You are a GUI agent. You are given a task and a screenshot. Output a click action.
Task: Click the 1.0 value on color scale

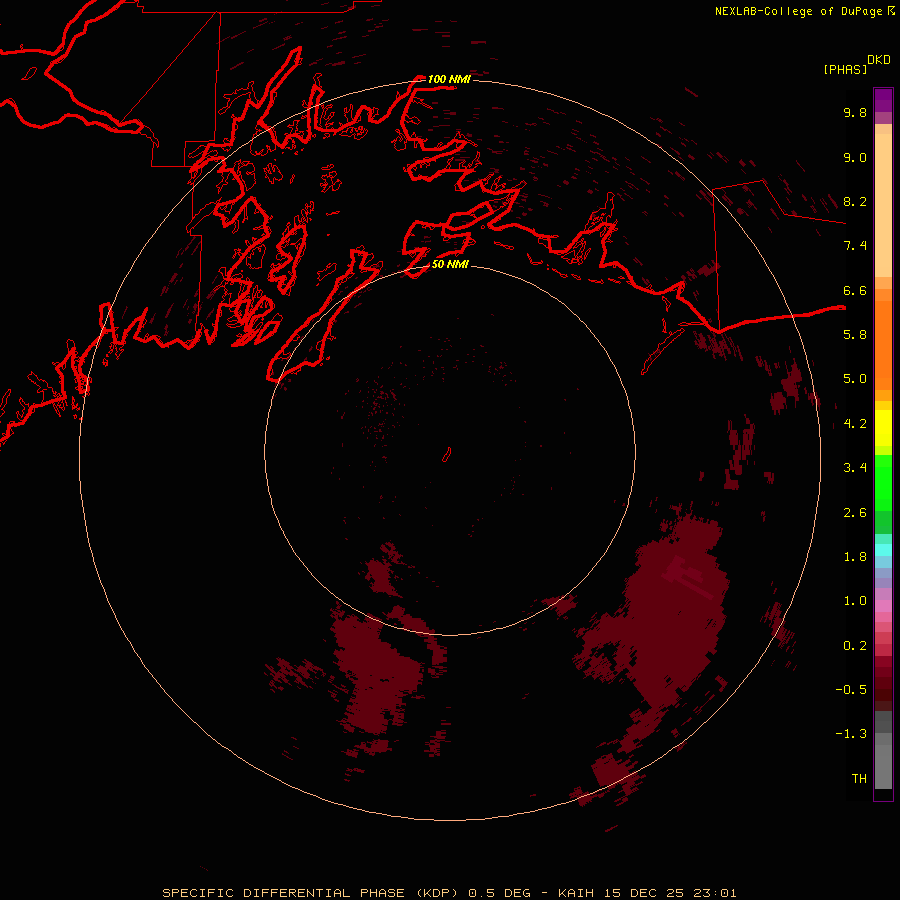tap(855, 601)
